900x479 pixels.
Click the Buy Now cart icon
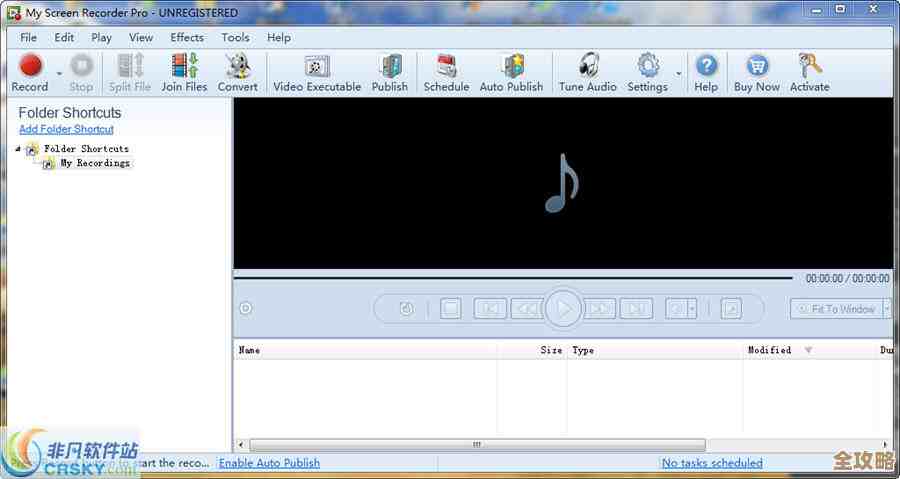click(x=757, y=67)
